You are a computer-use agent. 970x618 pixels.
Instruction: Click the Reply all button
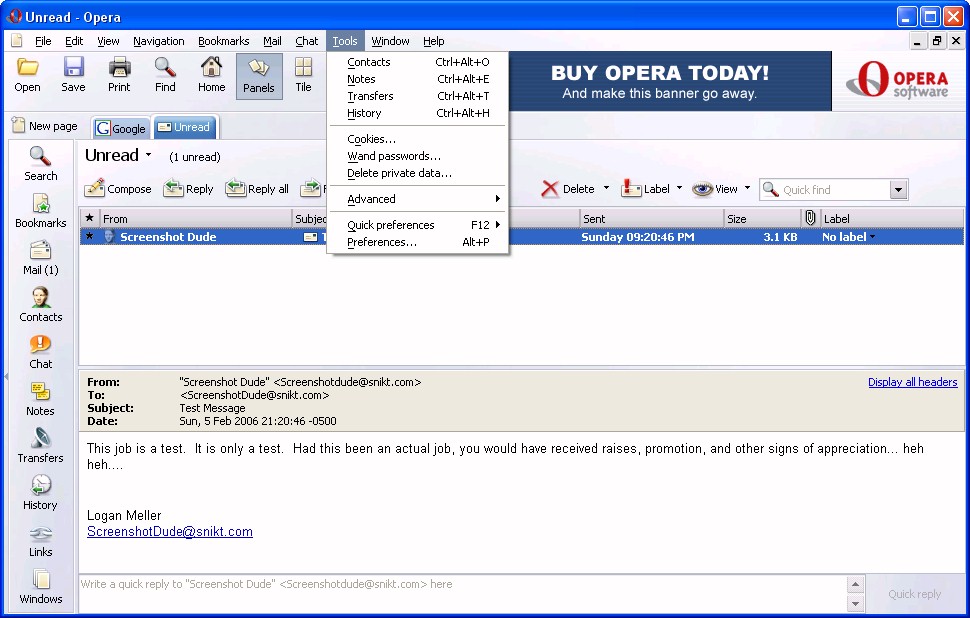(x=257, y=189)
